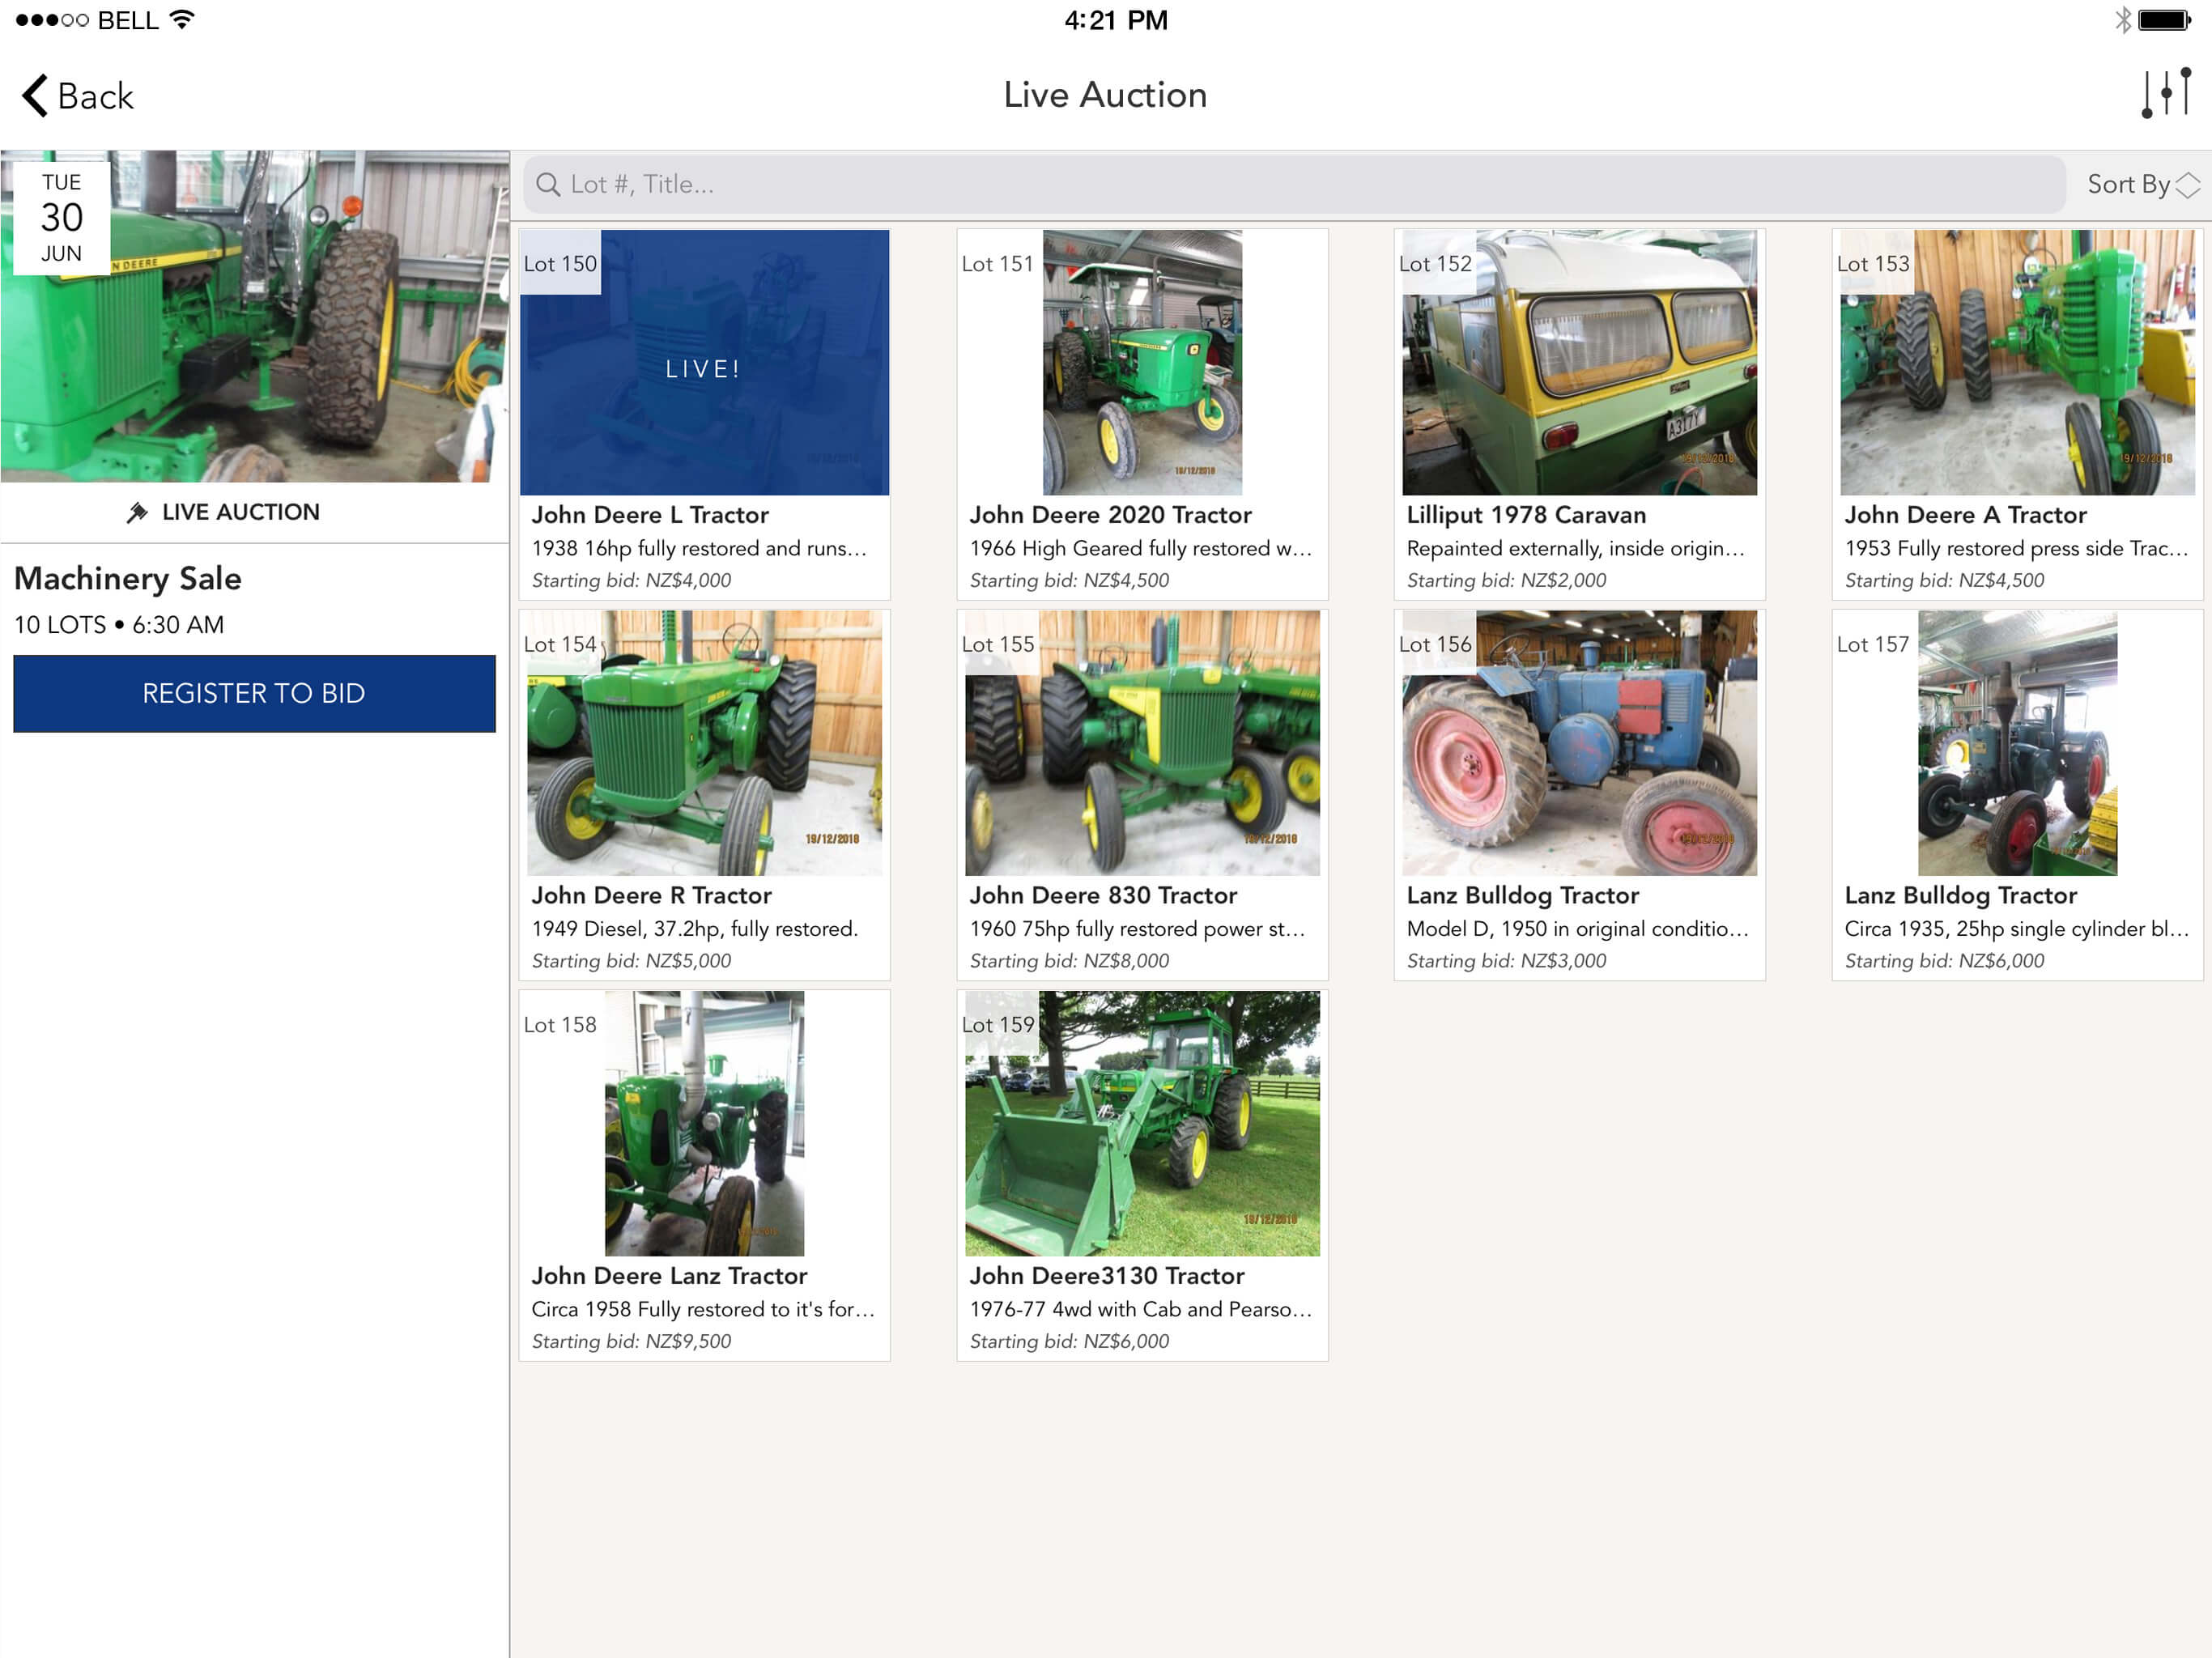
Task: Open the Sort By dropdown
Action: [2142, 184]
